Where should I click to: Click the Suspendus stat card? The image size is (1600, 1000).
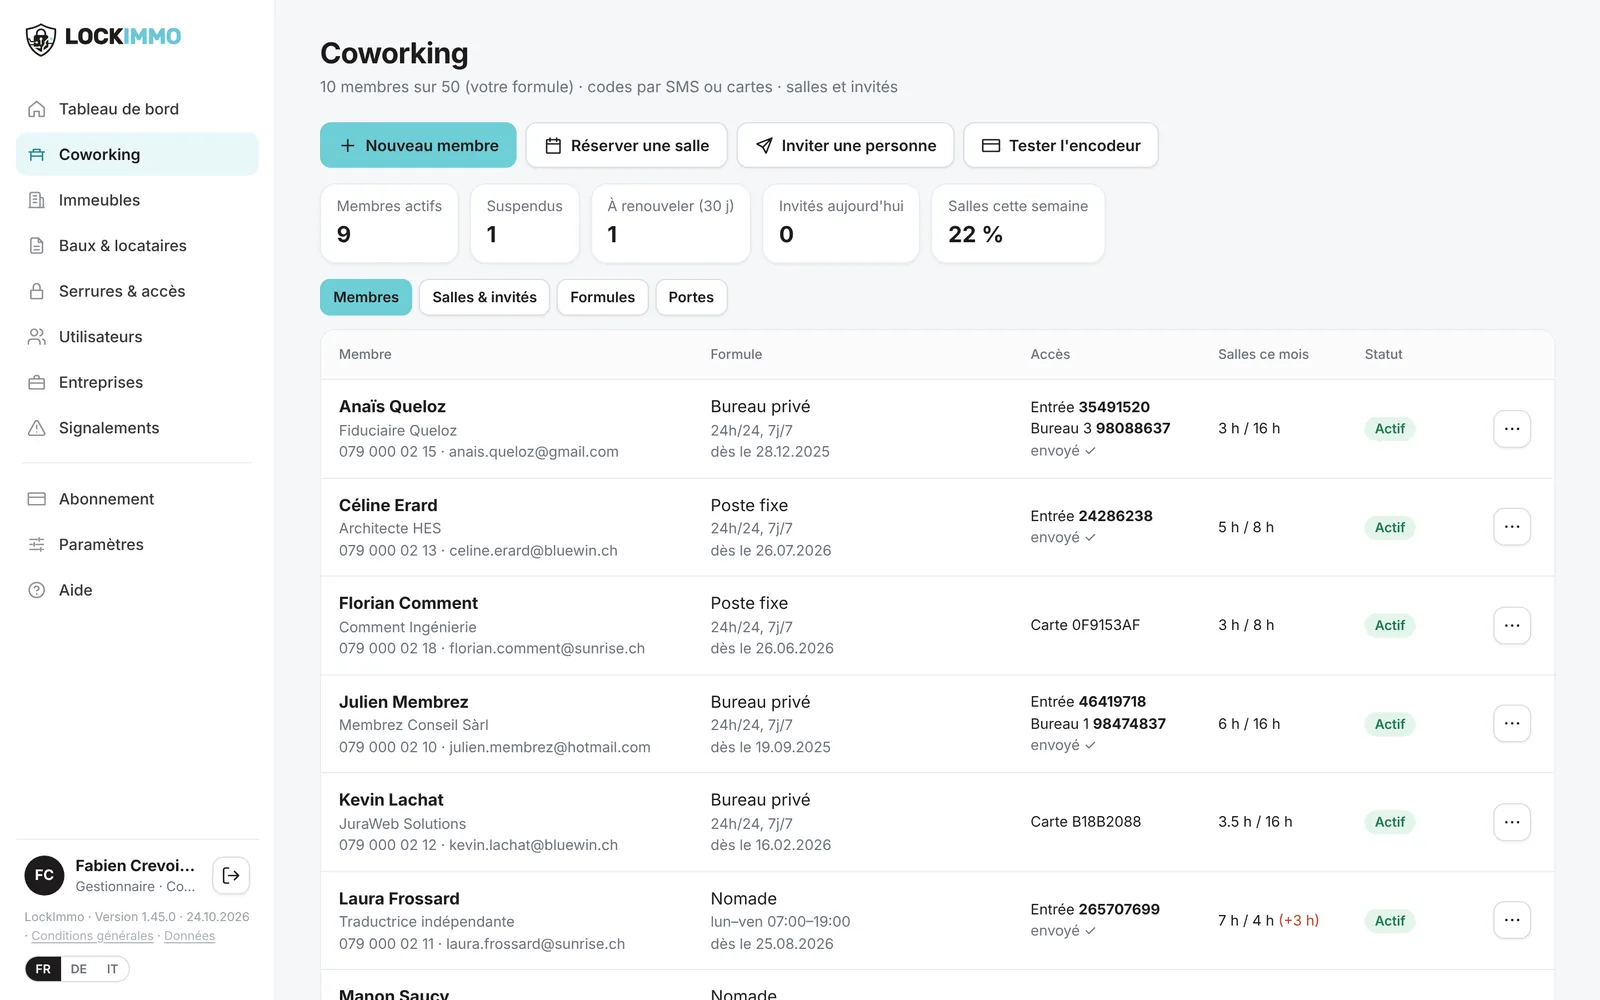pos(525,223)
